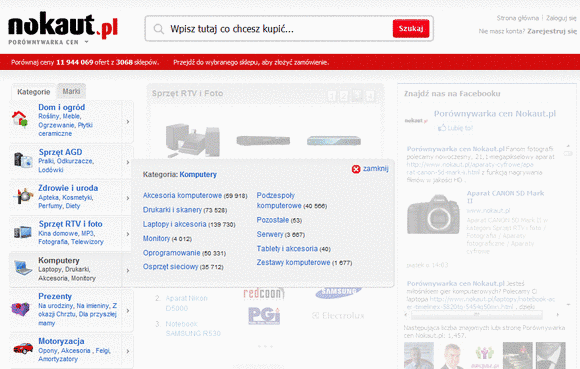The height and width of the screenshot is (369, 580).
Task: Open Zestawy komputerowe subcategory
Action: coord(293,262)
